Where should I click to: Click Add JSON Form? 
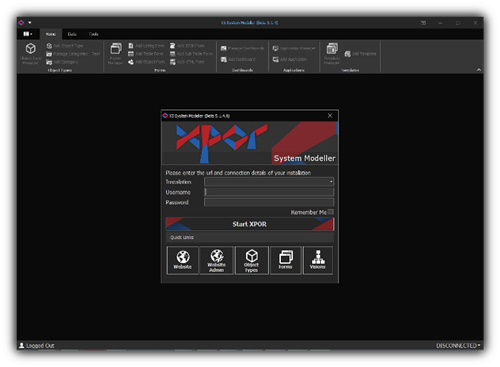click(x=187, y=46)
